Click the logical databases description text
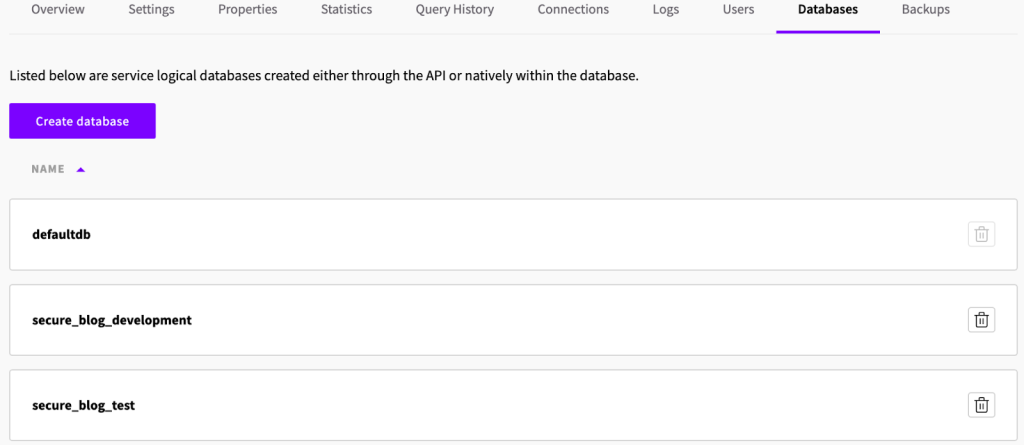This screenshot has height=445, width=1024. coord(323,75)
